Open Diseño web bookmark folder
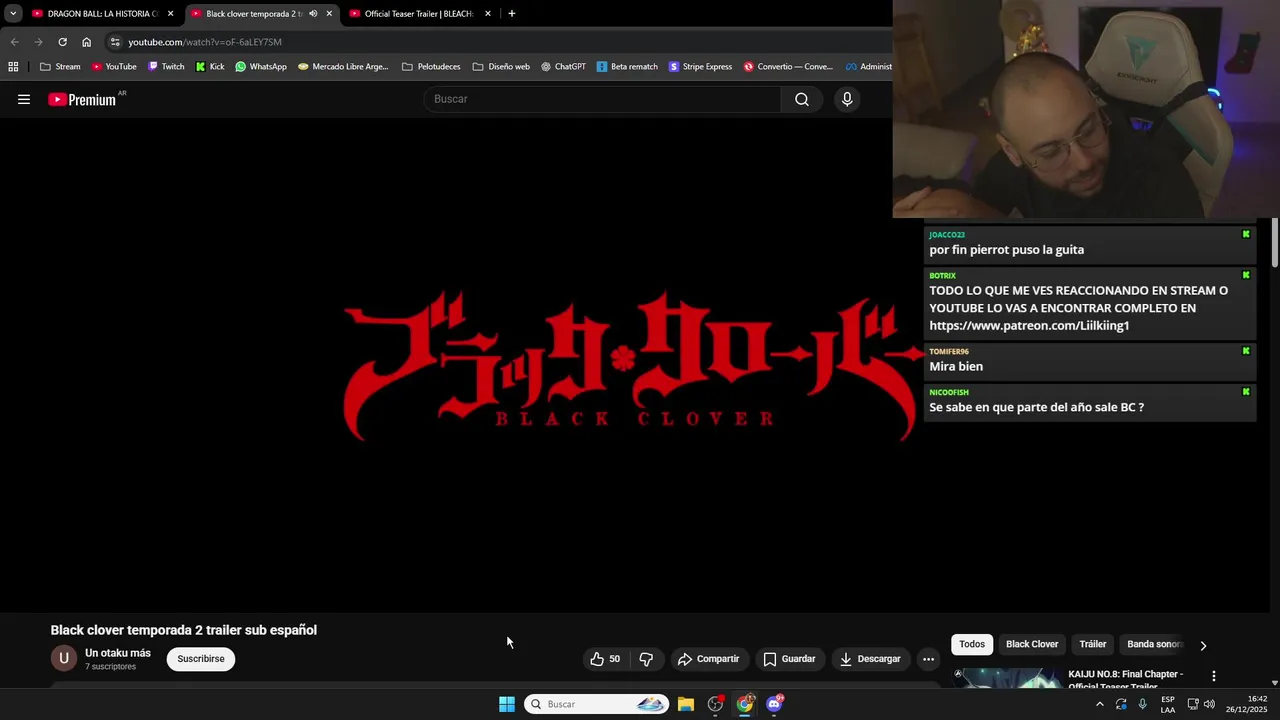Viewport: 1280px width, 720px height. [x=501, y=67]
